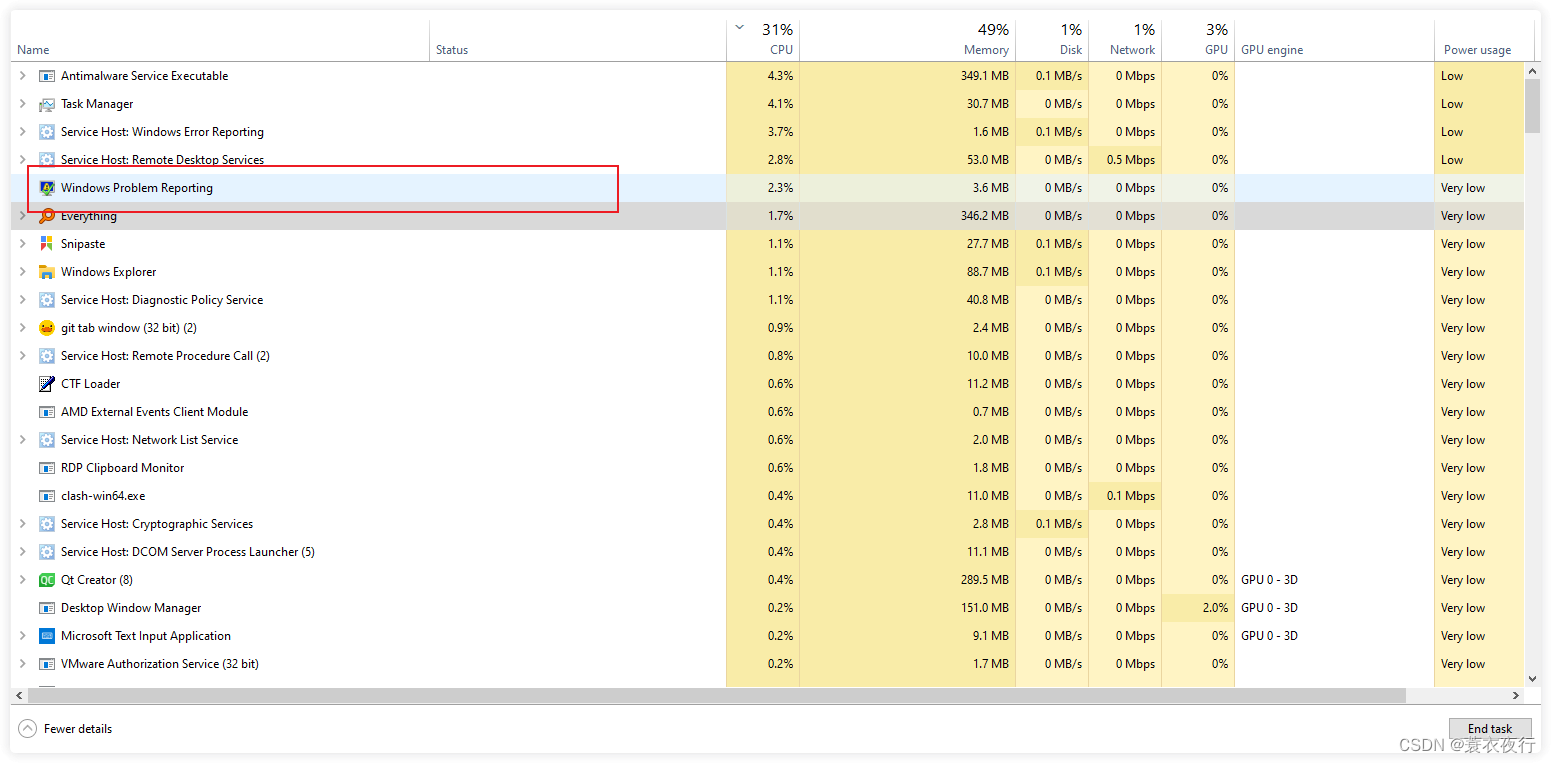The width and height of the screenshot is (1551, 763).
Task: Click the Network List Service gear icon
Action: (x=46, y=440)
